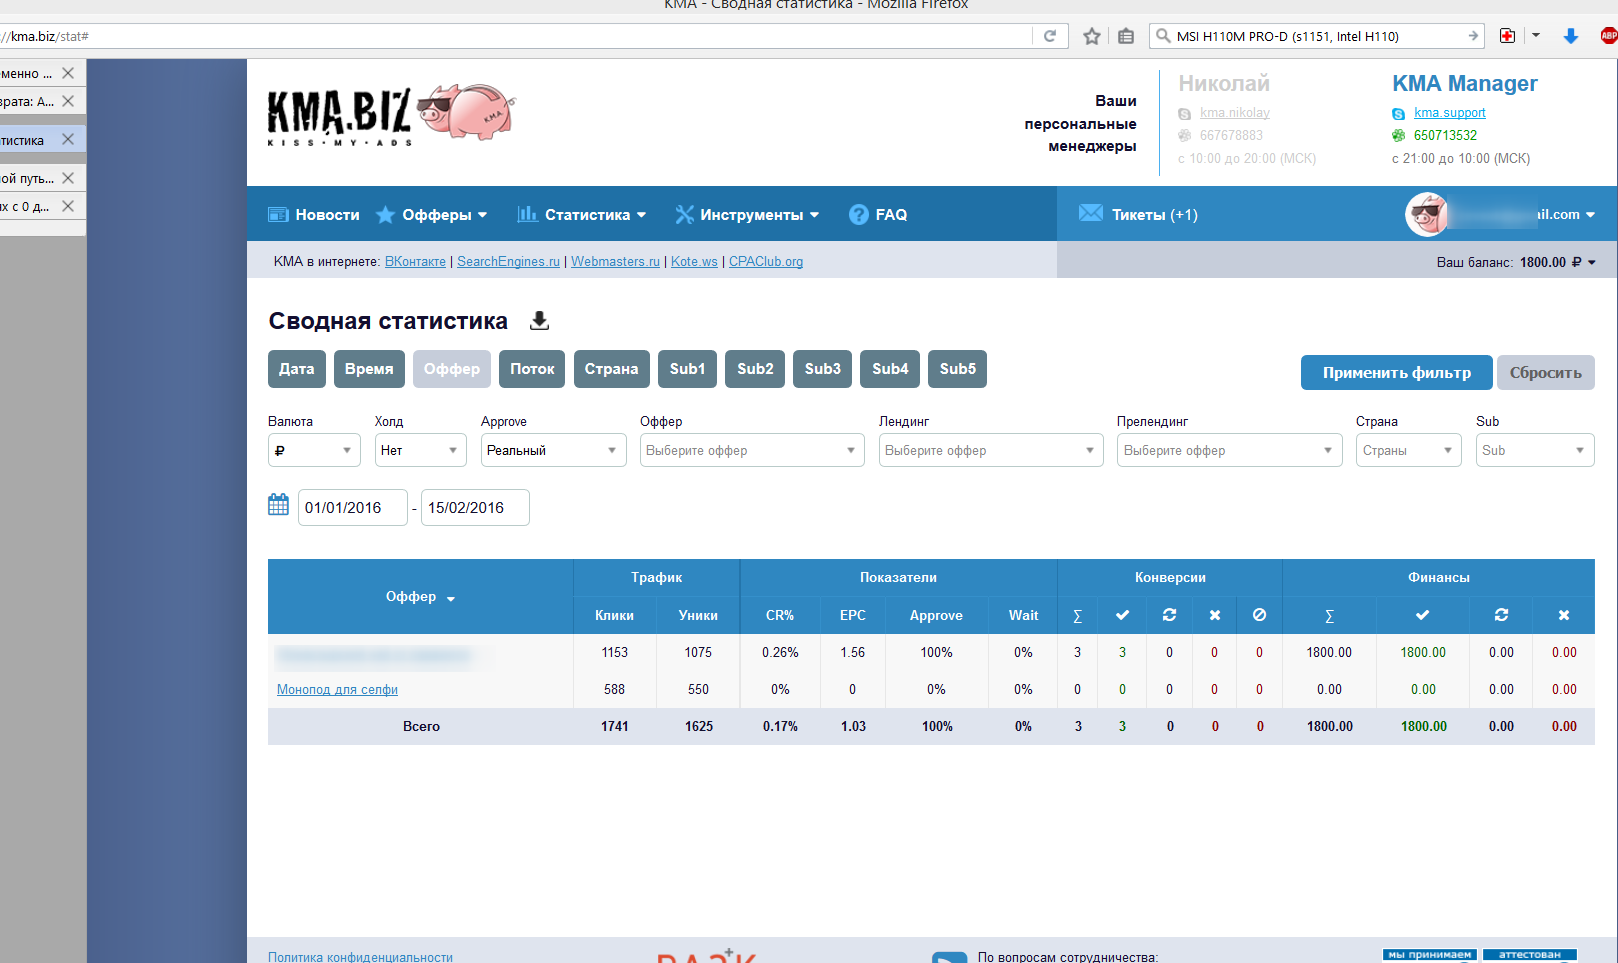Toggle the Оффер grouping button
The height and width of the screenshot is (963, 1618).
[451, 369]
